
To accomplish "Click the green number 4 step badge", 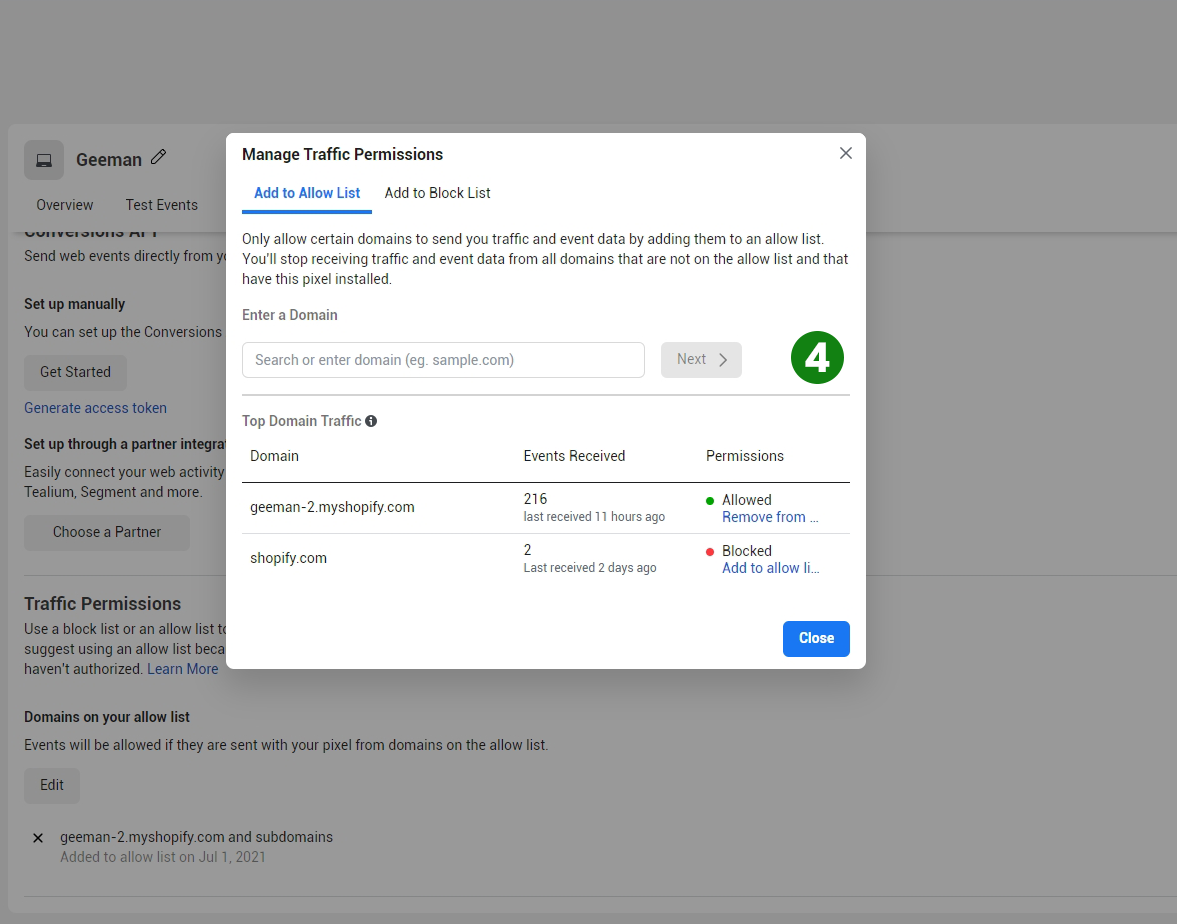I will tap(817, 358).
